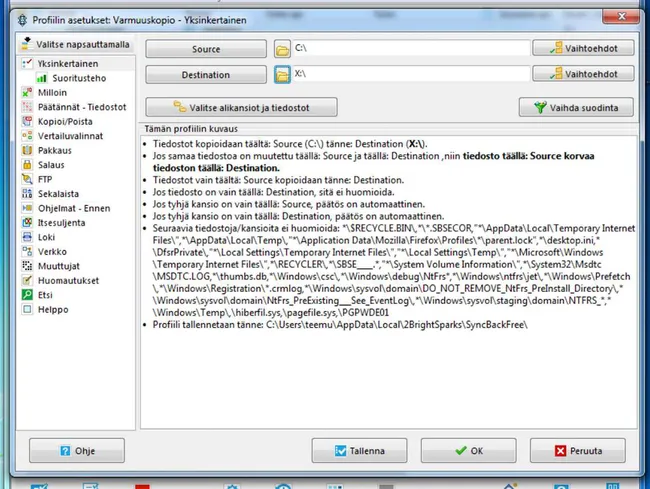
Task: Click the Salaus padlock icon
Action: 27,165
